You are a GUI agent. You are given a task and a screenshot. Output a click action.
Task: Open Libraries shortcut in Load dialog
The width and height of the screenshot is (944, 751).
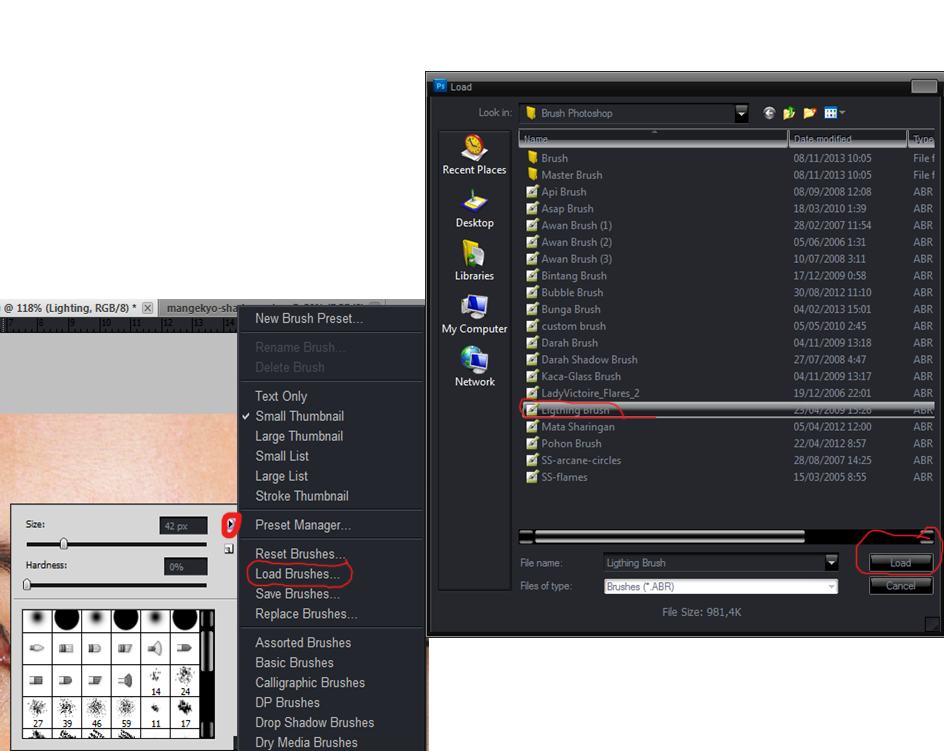tap(474, 261)
